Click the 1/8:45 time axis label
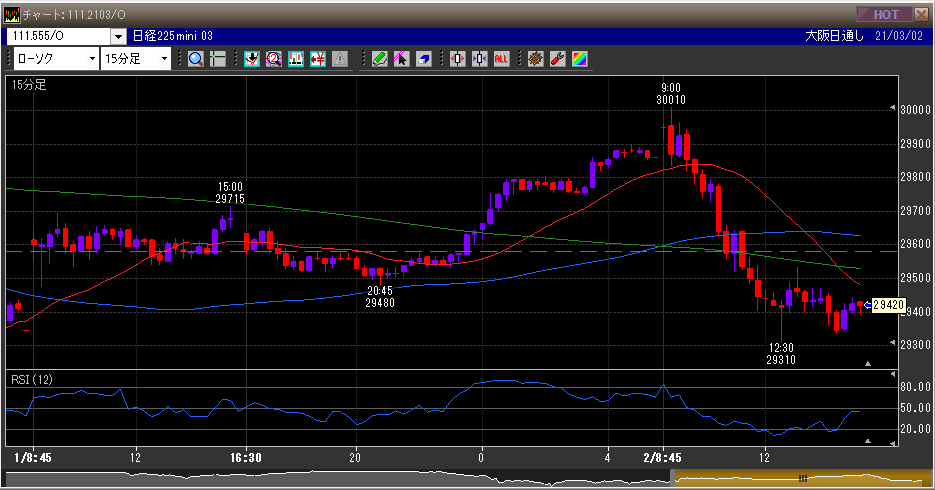 coord(32,458)
